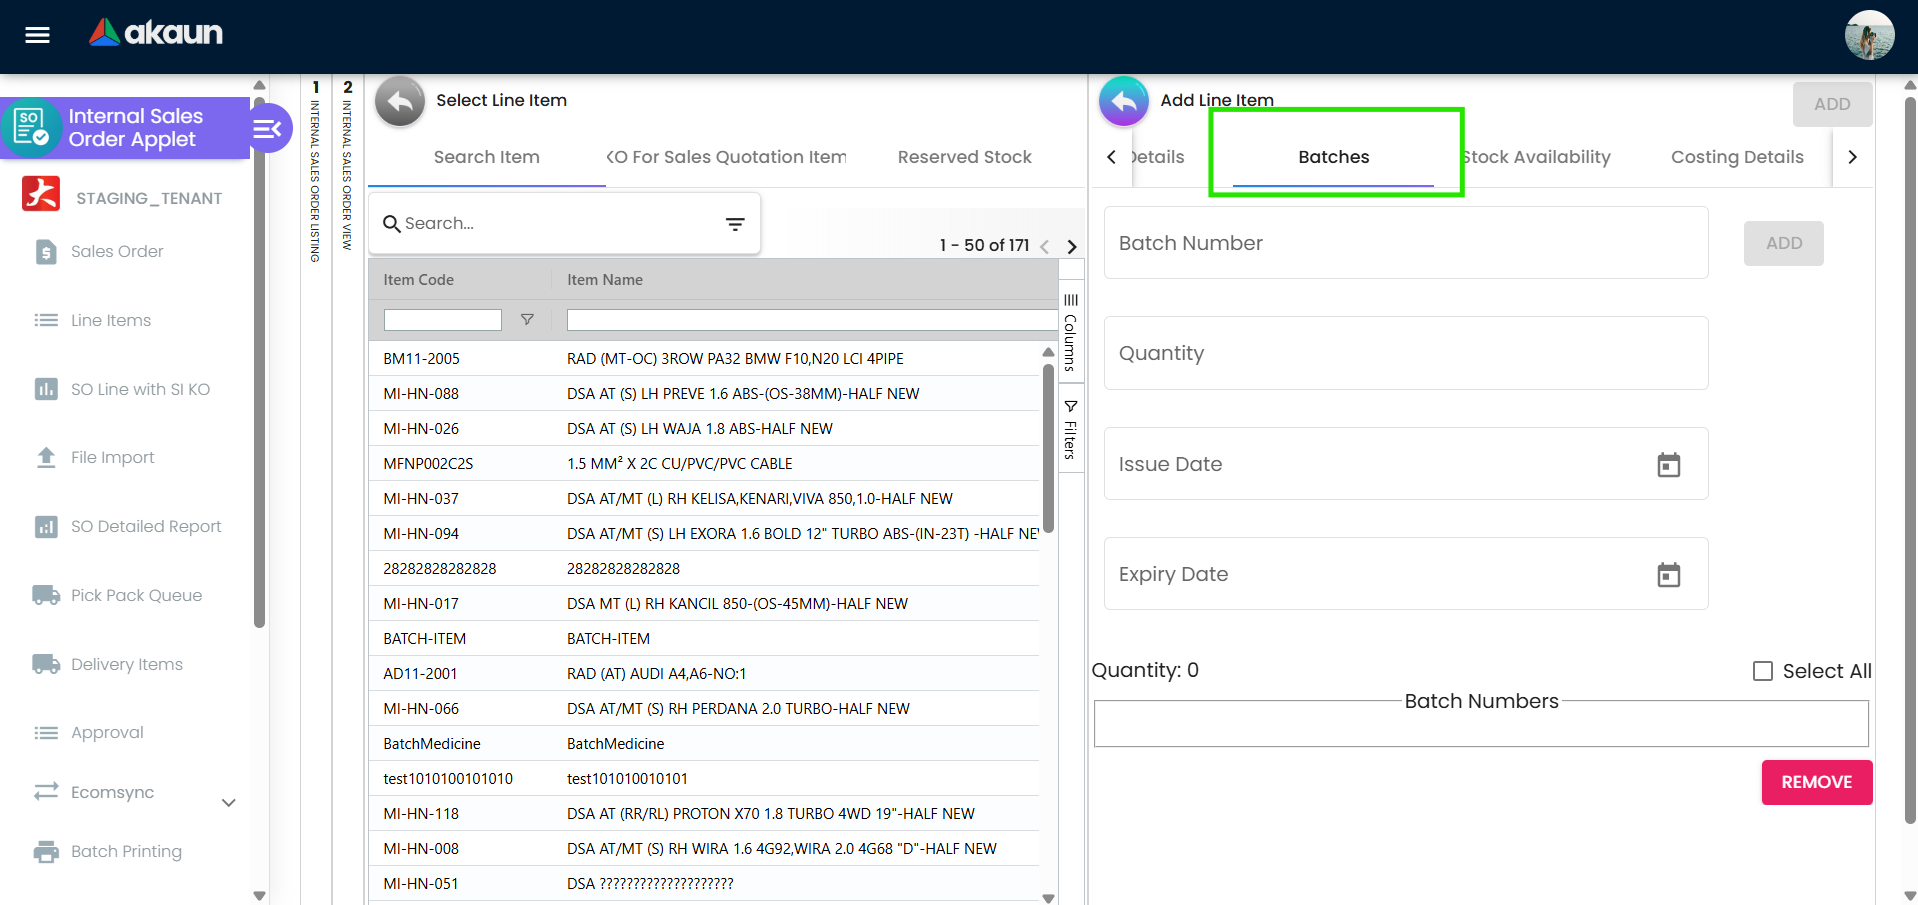Switch to the Reserved Stock tab
The image size is (1918, 905).
pos(964,157)
